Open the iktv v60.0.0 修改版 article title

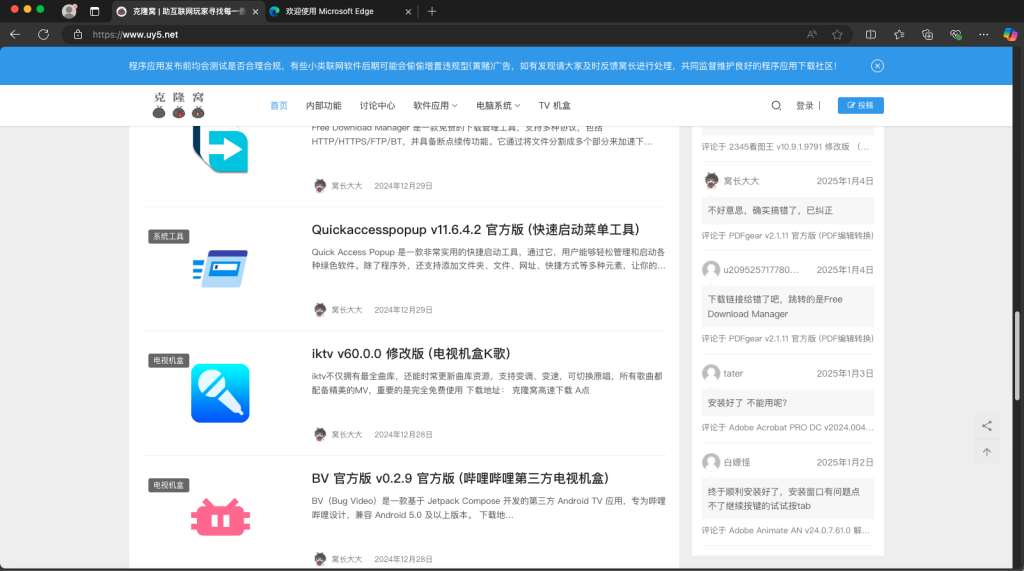pos(411,353)
